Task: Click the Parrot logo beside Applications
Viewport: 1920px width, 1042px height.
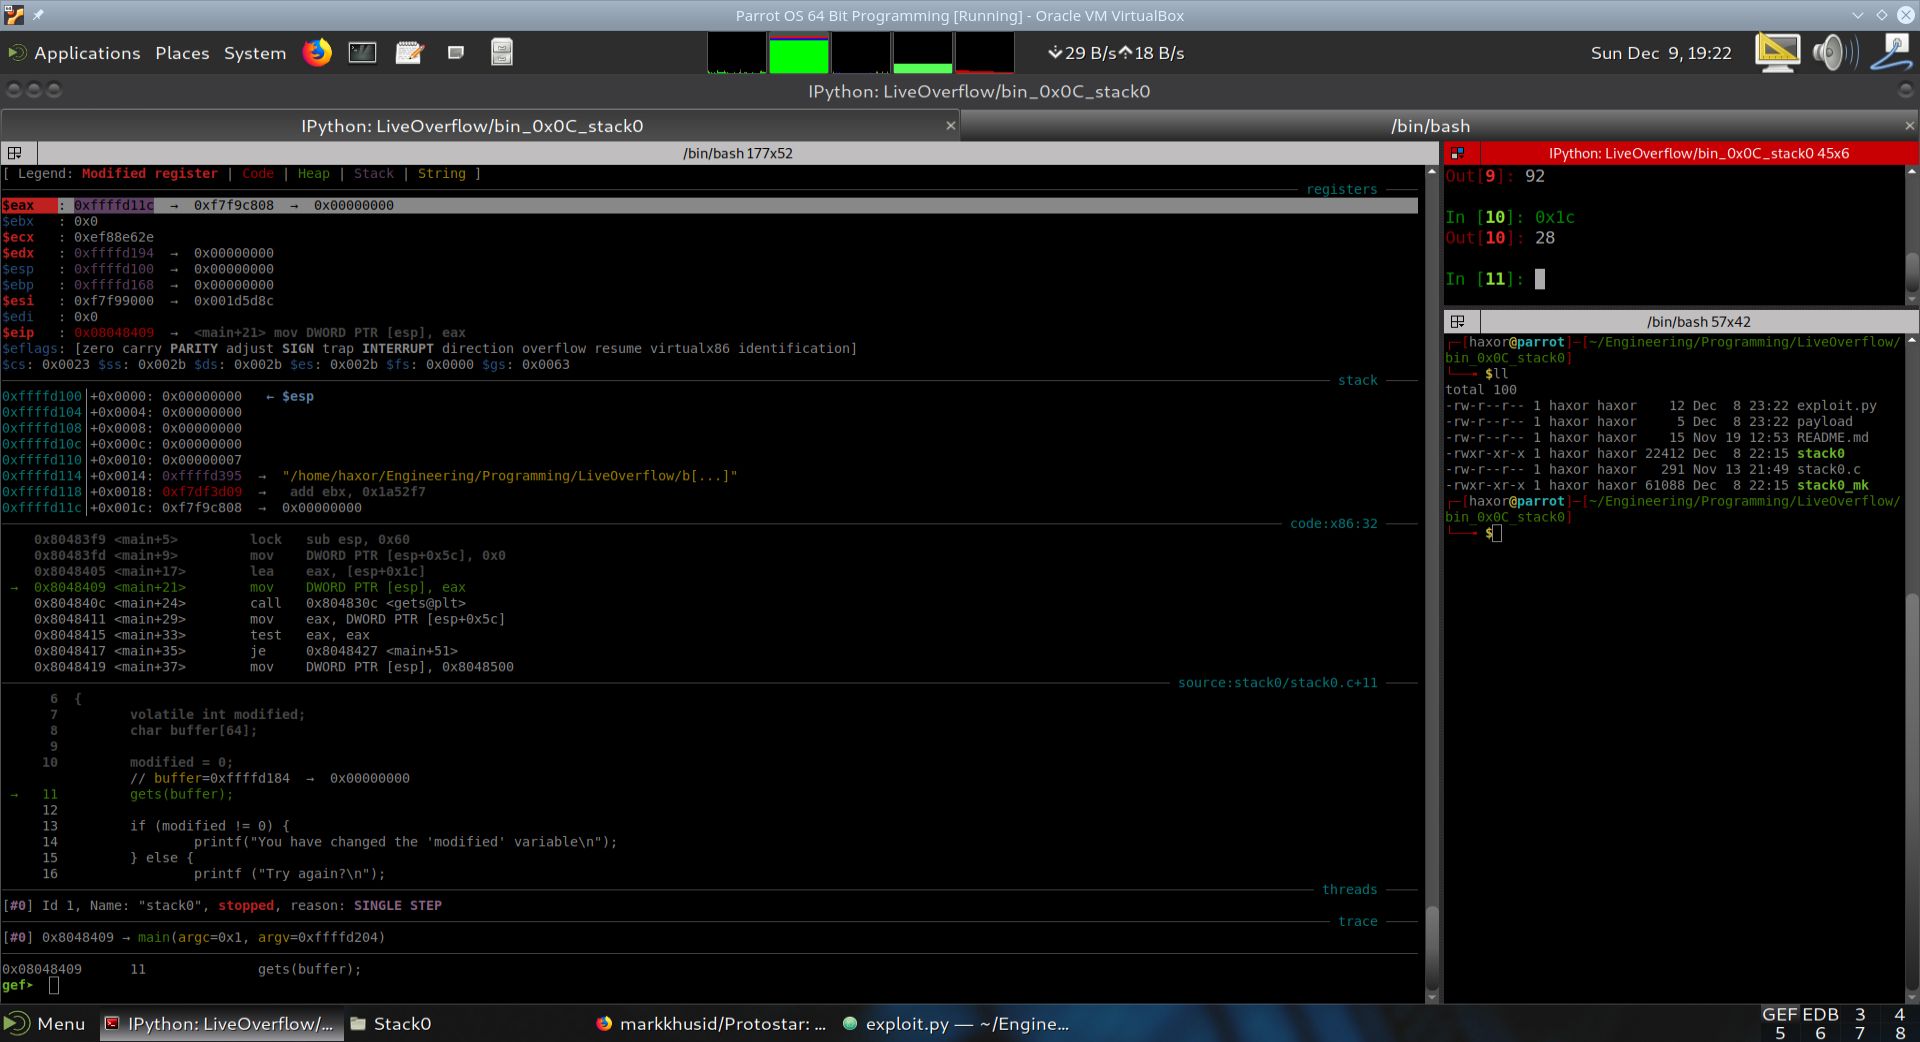Action: [x=17, y=52]
